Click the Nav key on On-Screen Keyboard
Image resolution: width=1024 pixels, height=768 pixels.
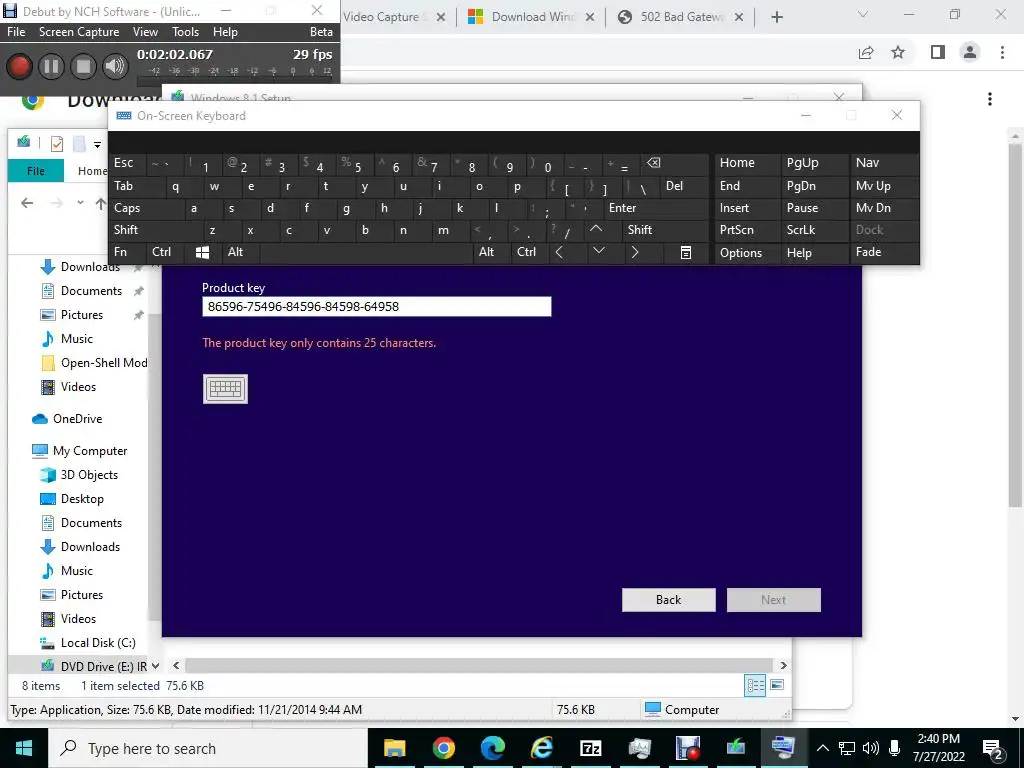click(884, 163)
